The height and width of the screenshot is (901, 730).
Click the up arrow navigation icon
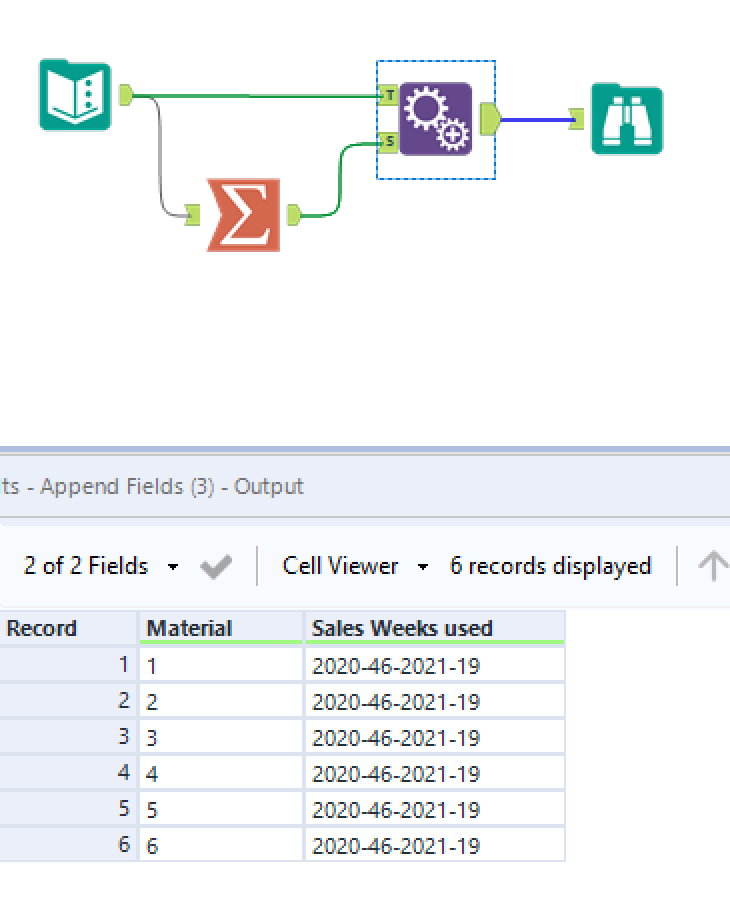(712, 567)
